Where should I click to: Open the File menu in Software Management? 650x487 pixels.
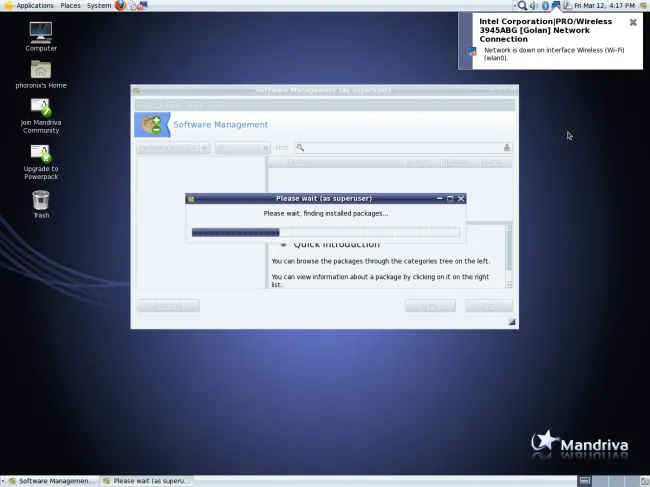click(x=144, y=105)
